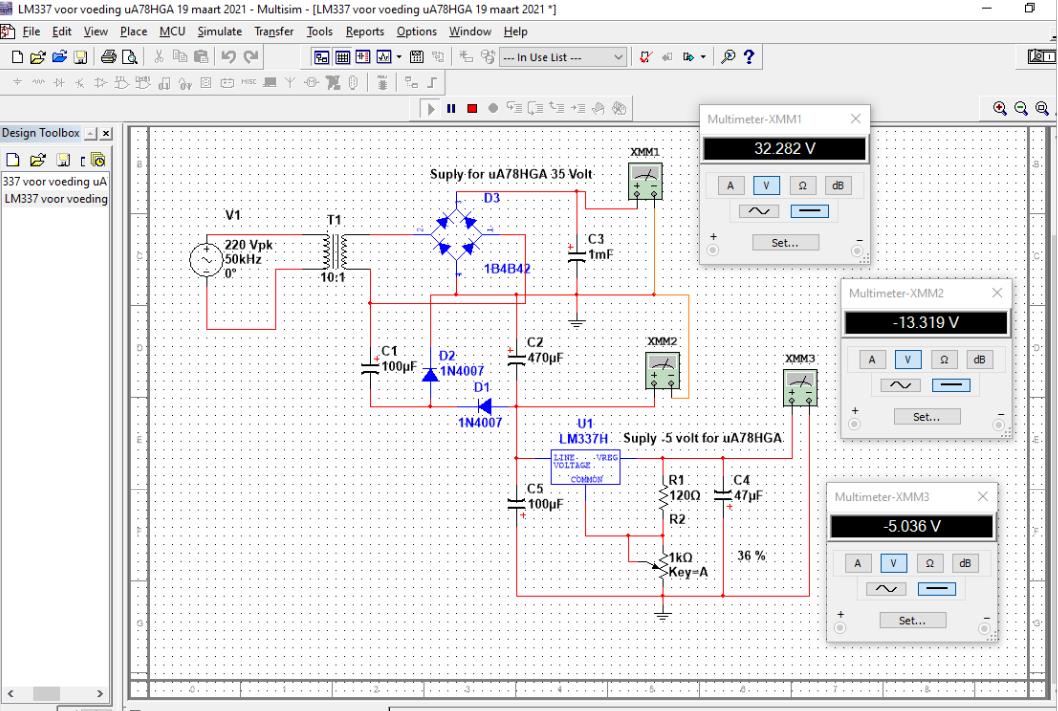Pause the running simulation
This screenshot has height=711, width=1058.
tap(451, 109)
